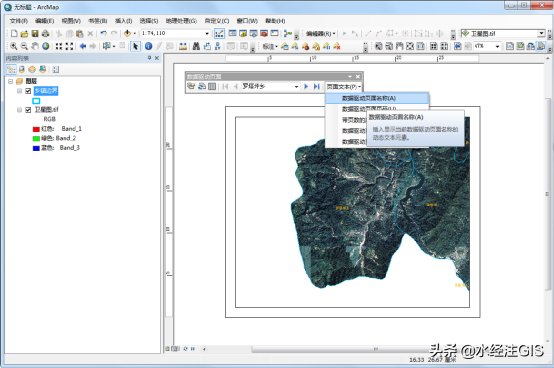Click the red Band_1 color swatch

[36, 129]
